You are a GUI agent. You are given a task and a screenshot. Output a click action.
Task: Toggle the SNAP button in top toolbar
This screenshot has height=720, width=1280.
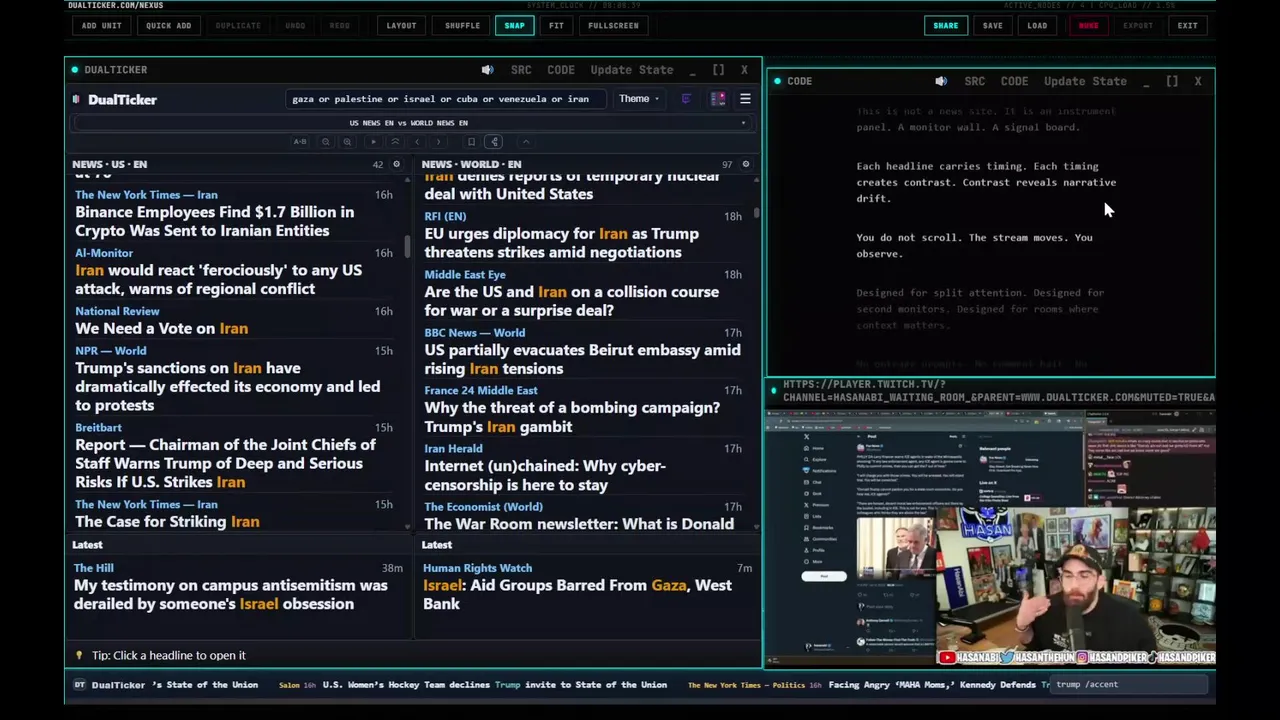click(514, 25)
